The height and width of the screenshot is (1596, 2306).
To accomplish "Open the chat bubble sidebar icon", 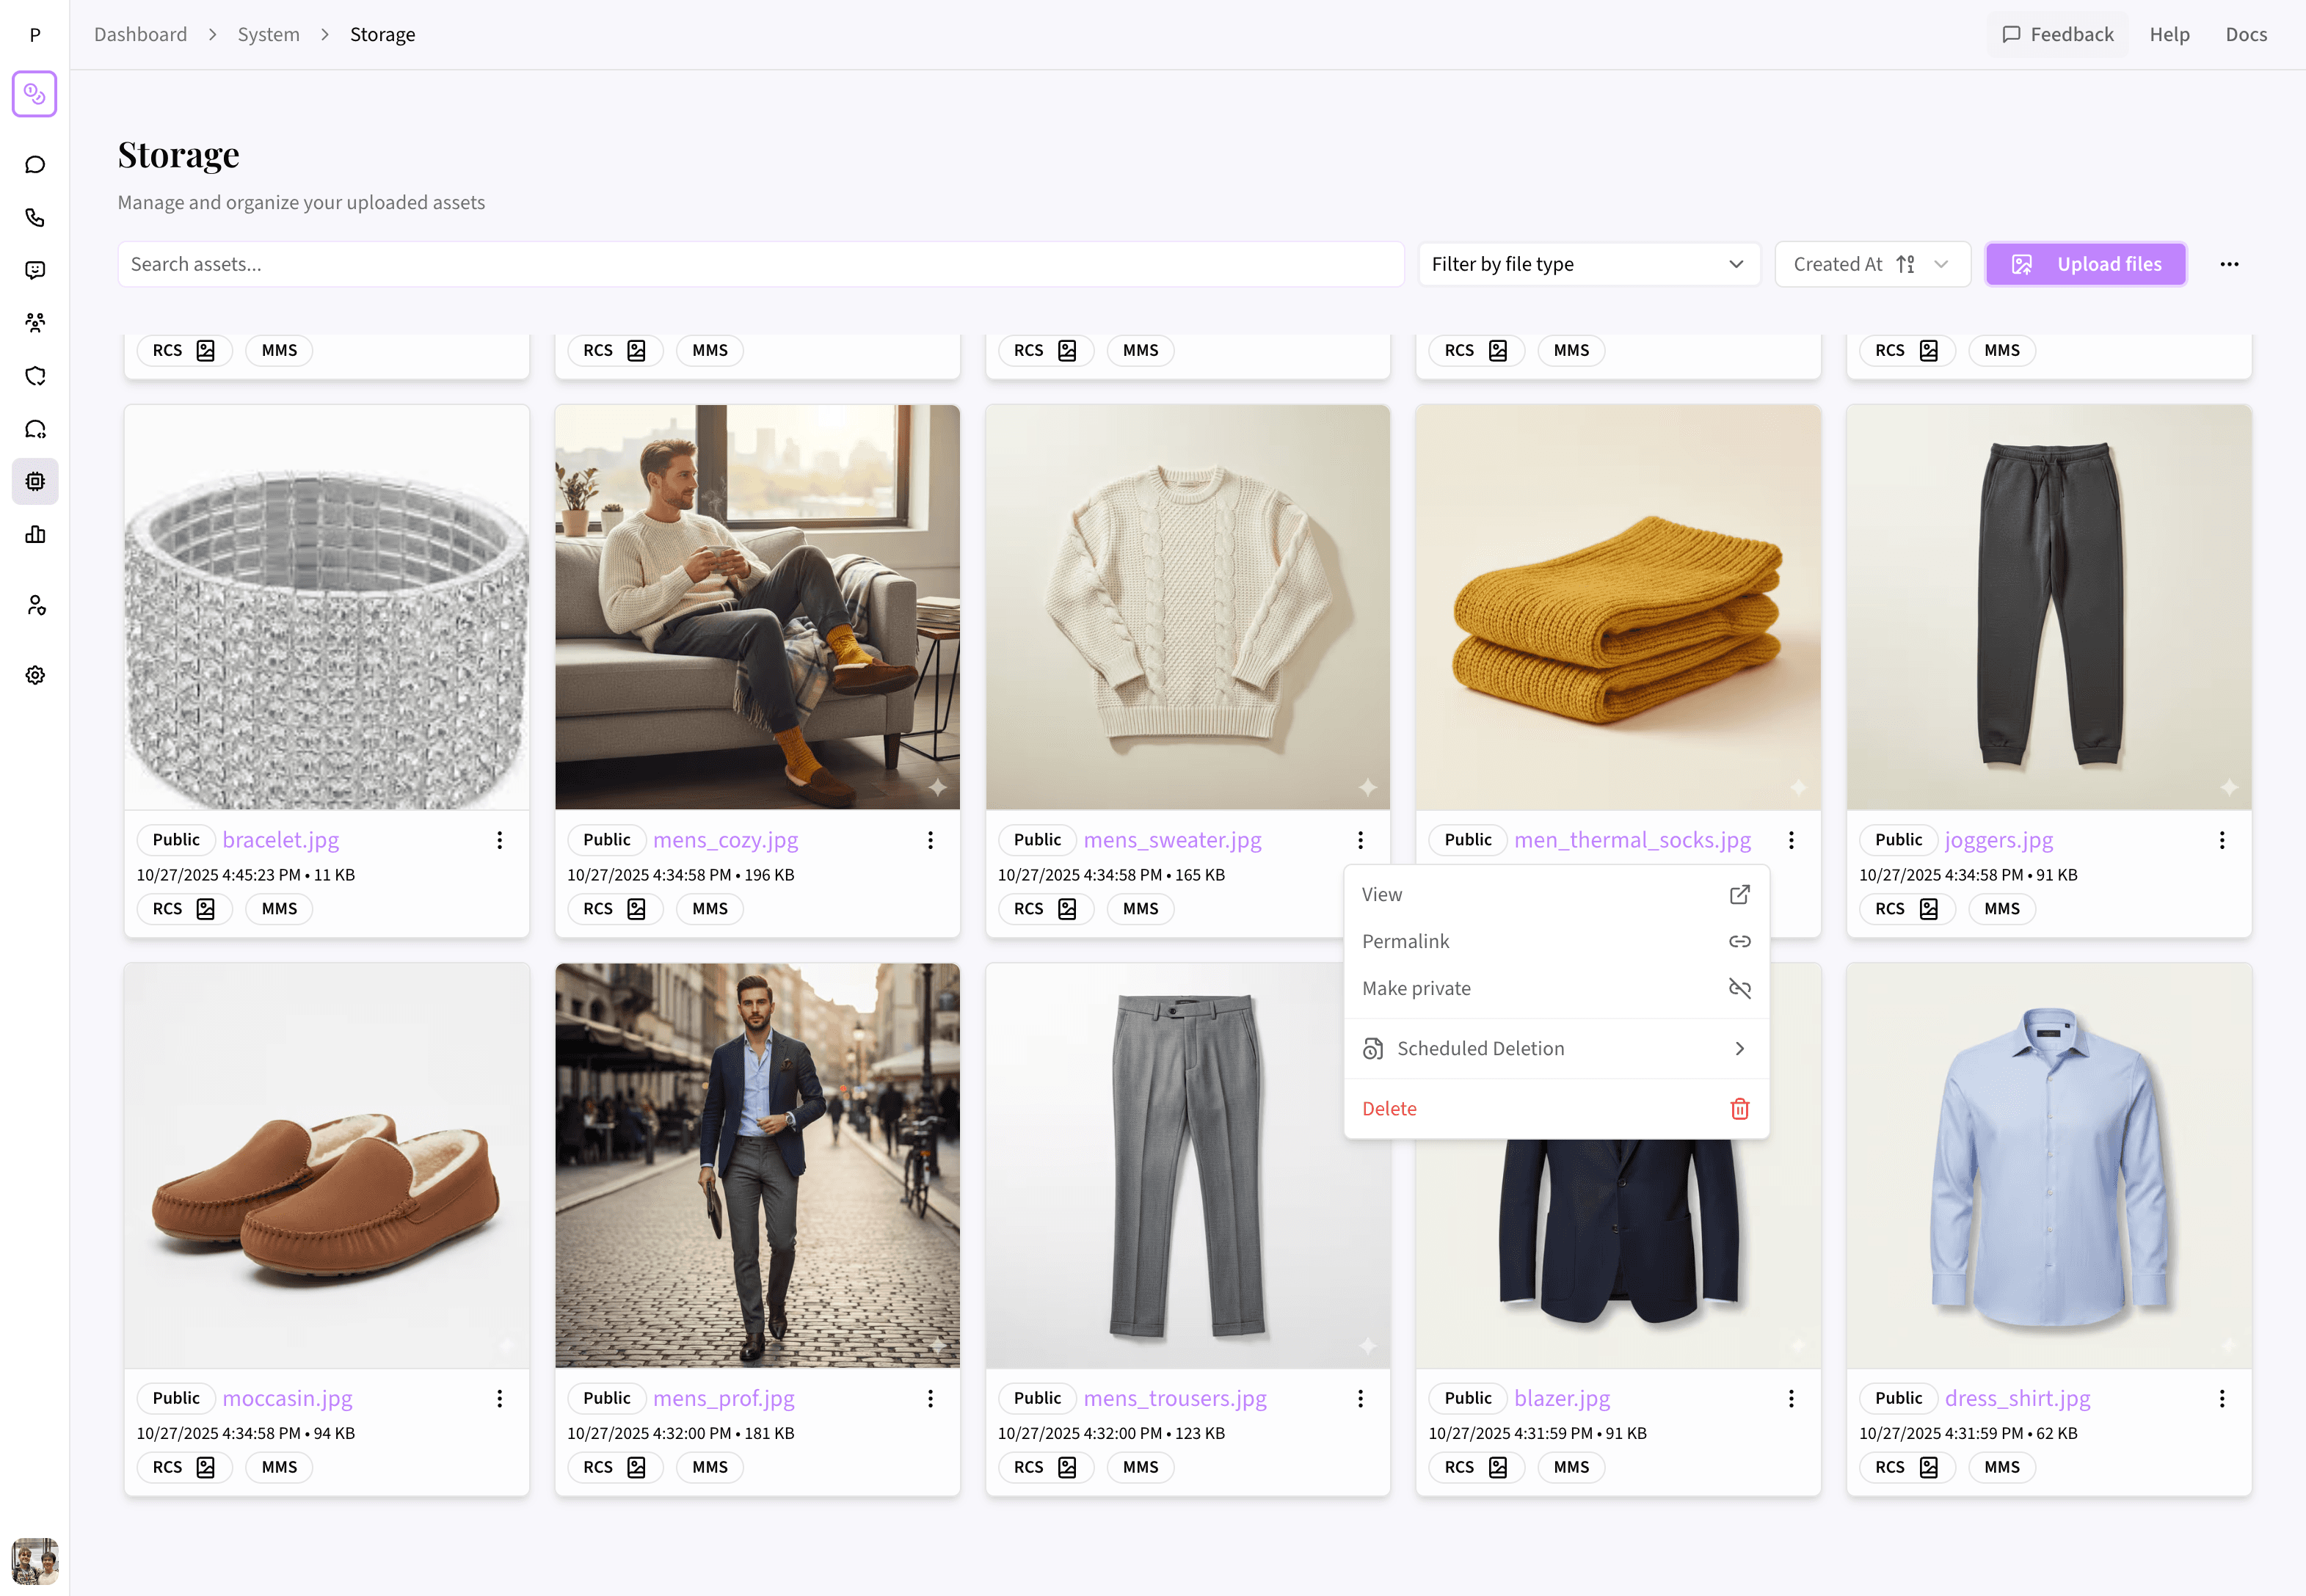I will (35, 164).
